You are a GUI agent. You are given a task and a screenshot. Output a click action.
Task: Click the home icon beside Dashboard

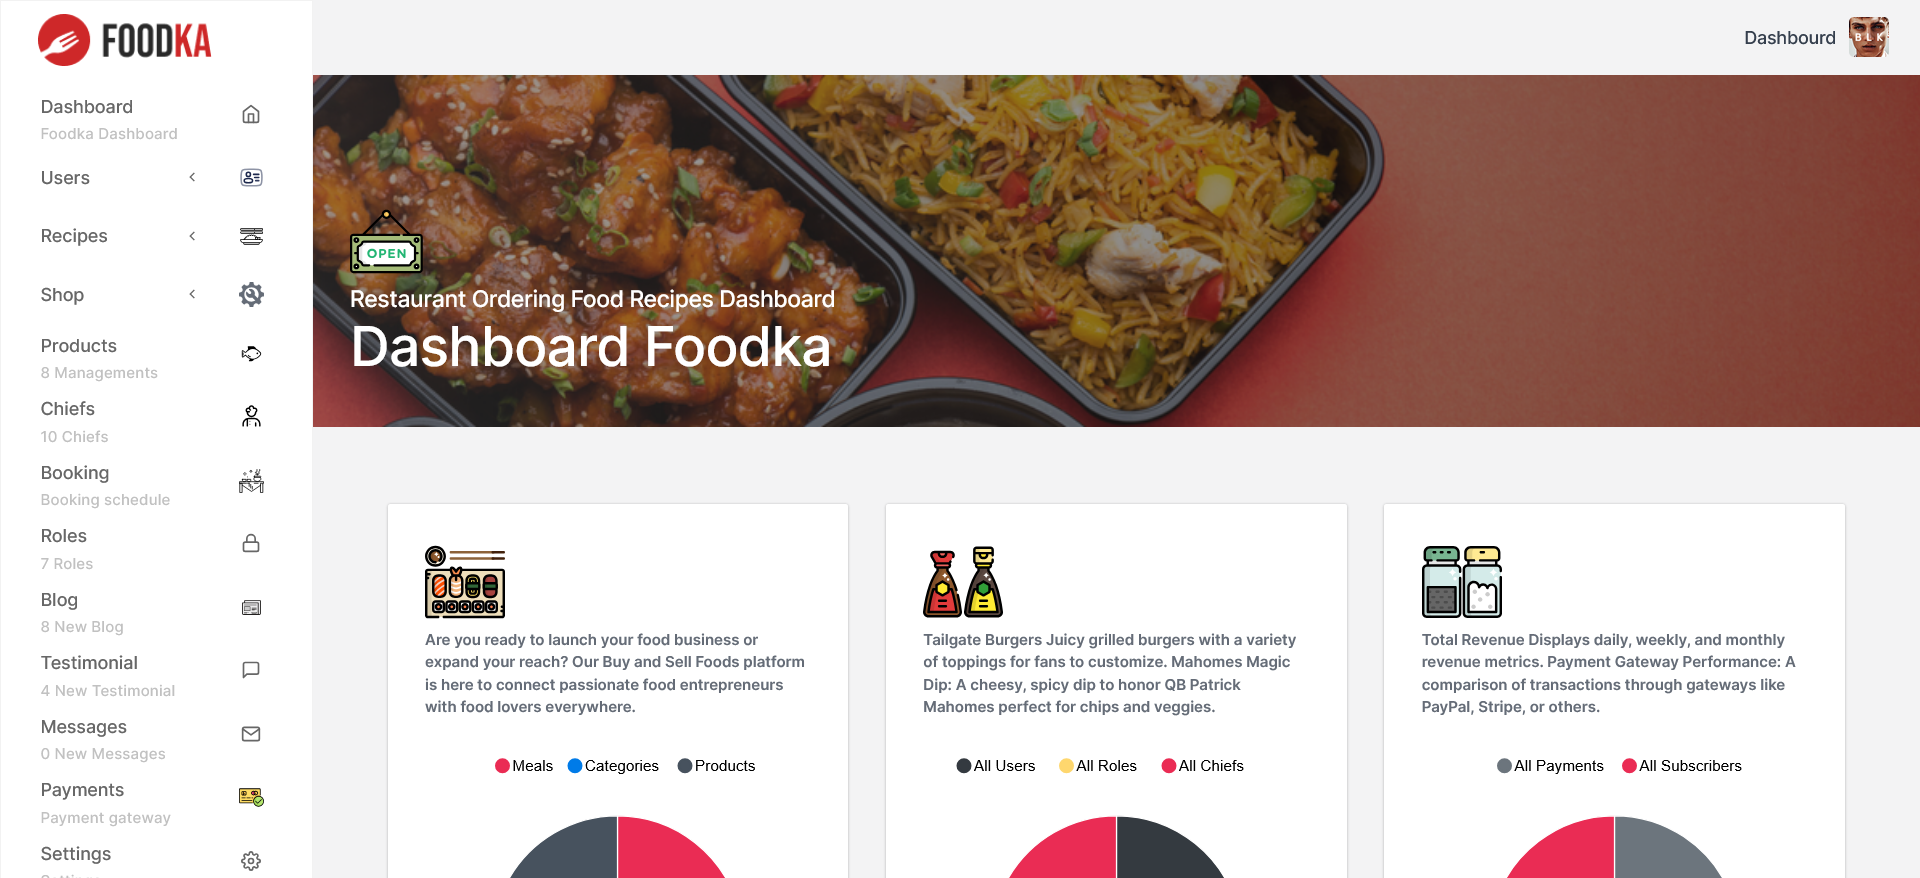(251, 115)
